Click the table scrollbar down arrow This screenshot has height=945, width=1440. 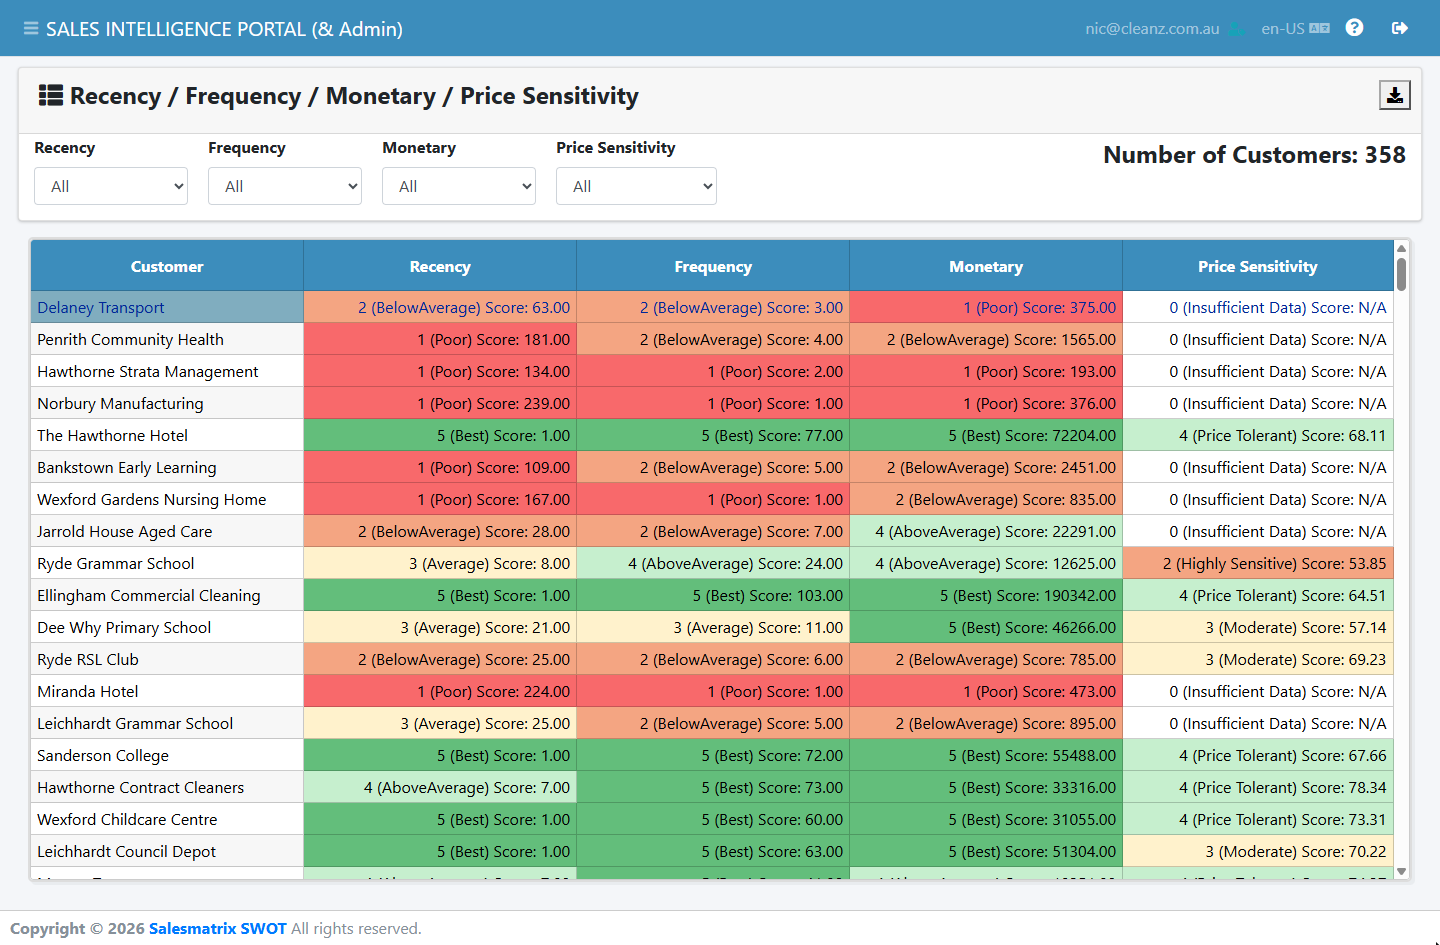[x=1401, y=872]
